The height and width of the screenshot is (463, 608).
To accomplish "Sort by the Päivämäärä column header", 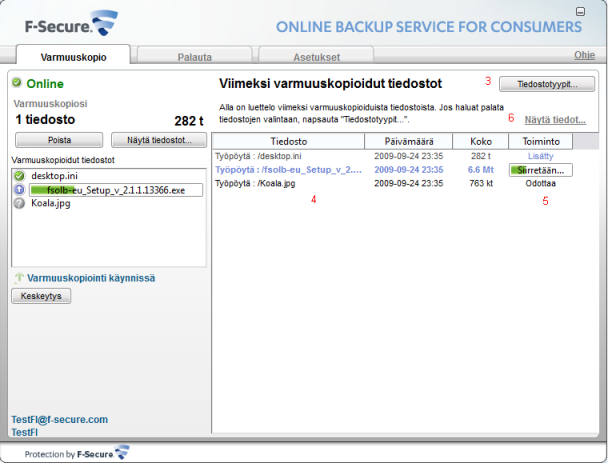I will point(409,141).
